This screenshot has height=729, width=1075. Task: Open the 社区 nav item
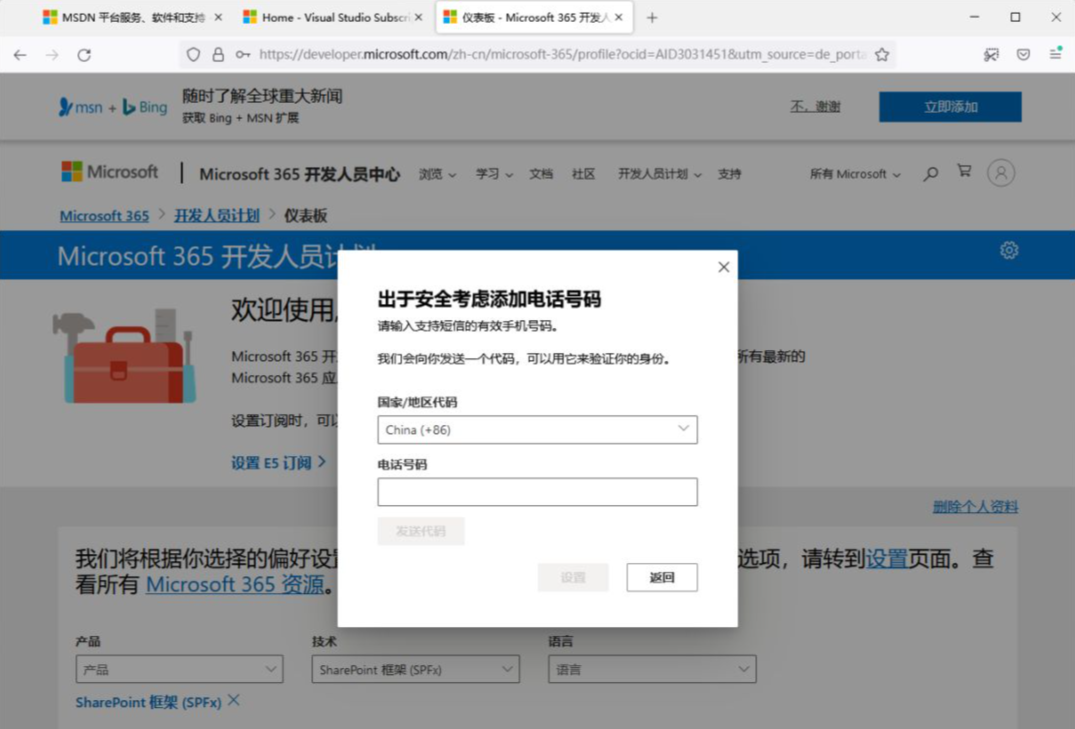click(x=583, y=174)
